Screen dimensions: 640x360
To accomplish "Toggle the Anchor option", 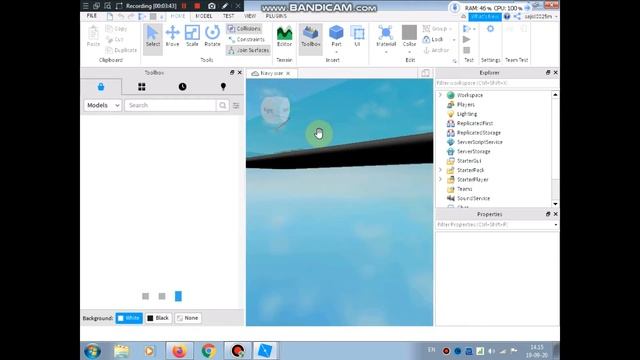I will click(436, 50).
